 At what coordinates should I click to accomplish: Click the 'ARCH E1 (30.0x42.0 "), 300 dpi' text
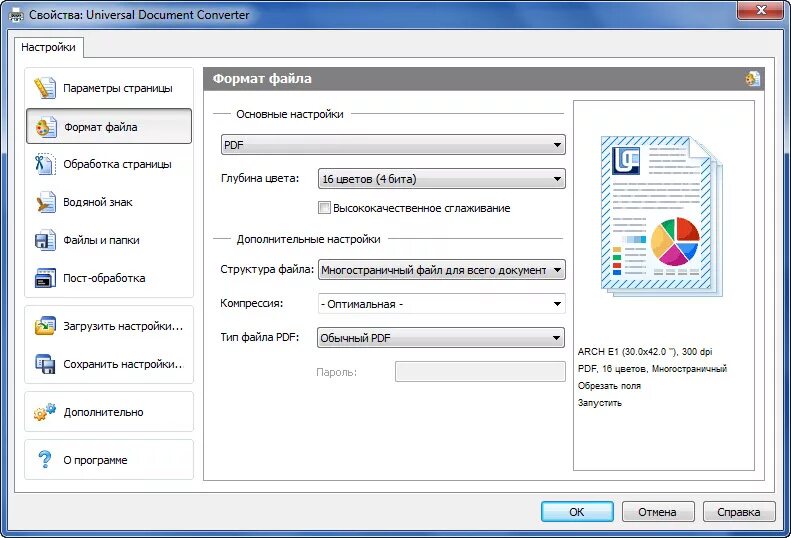645,351
